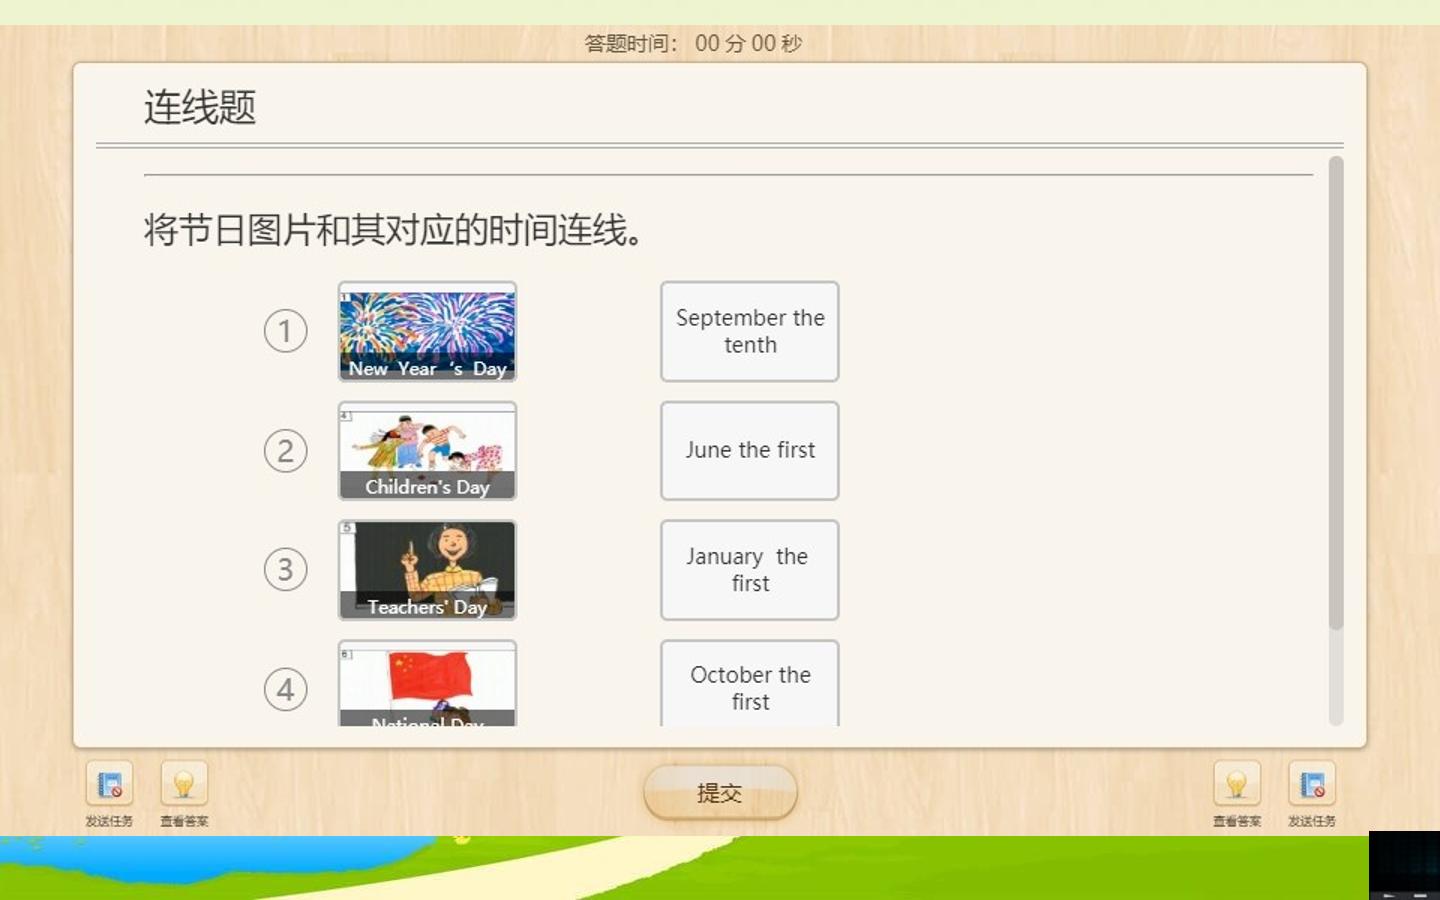Click the left 查看答案 lightbulb icon
The height and width of the screenshot is (900, 1440).
click(x=184, y=785)
